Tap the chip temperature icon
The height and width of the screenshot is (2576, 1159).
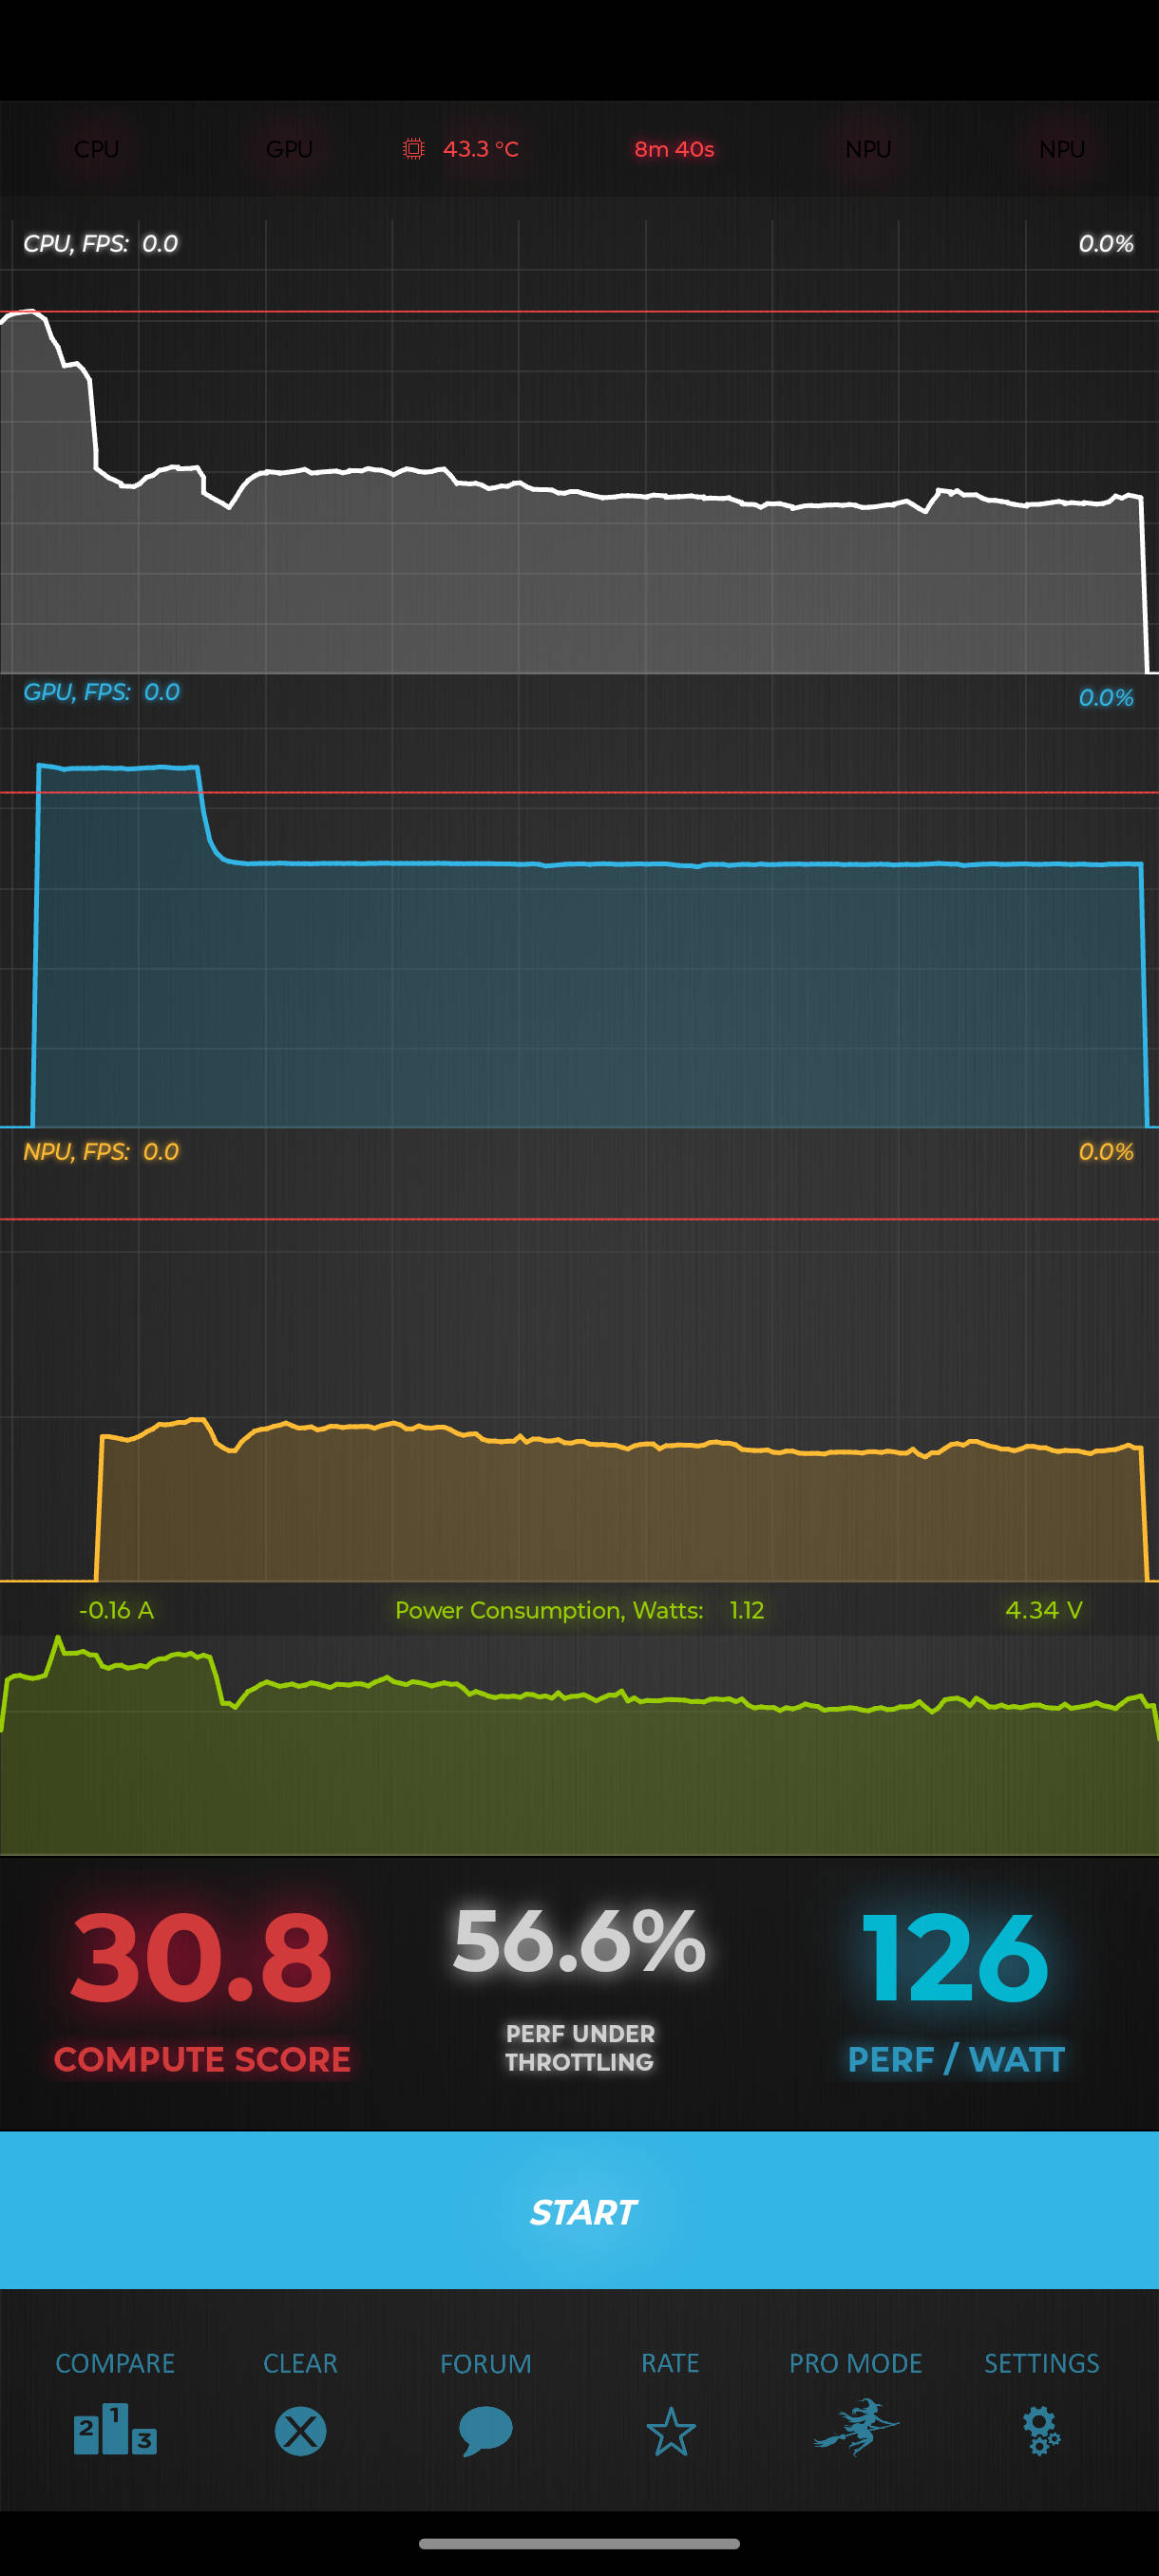413,149
